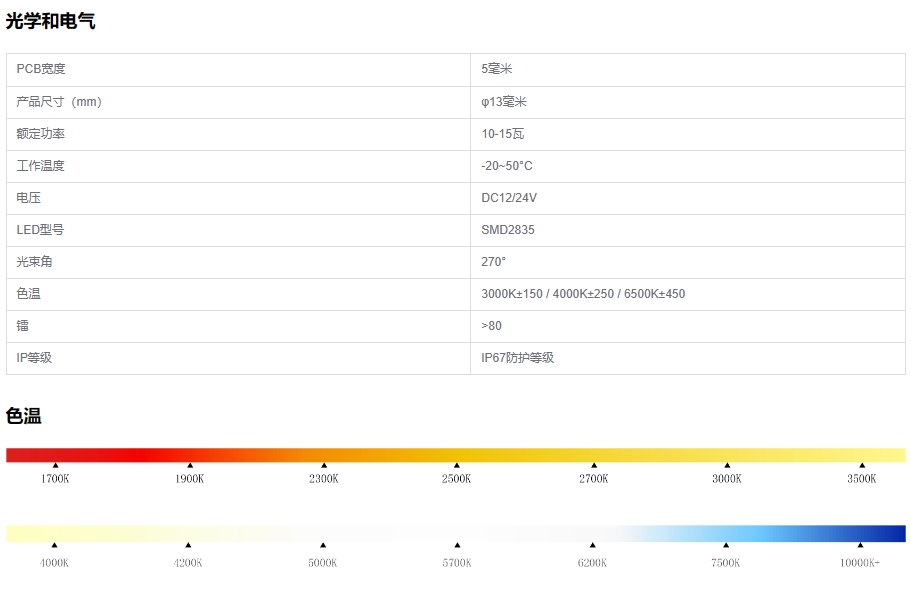Click the triangle marker above 2300K
The width and height of the screenshot is (911, 600).
[324, 465]
